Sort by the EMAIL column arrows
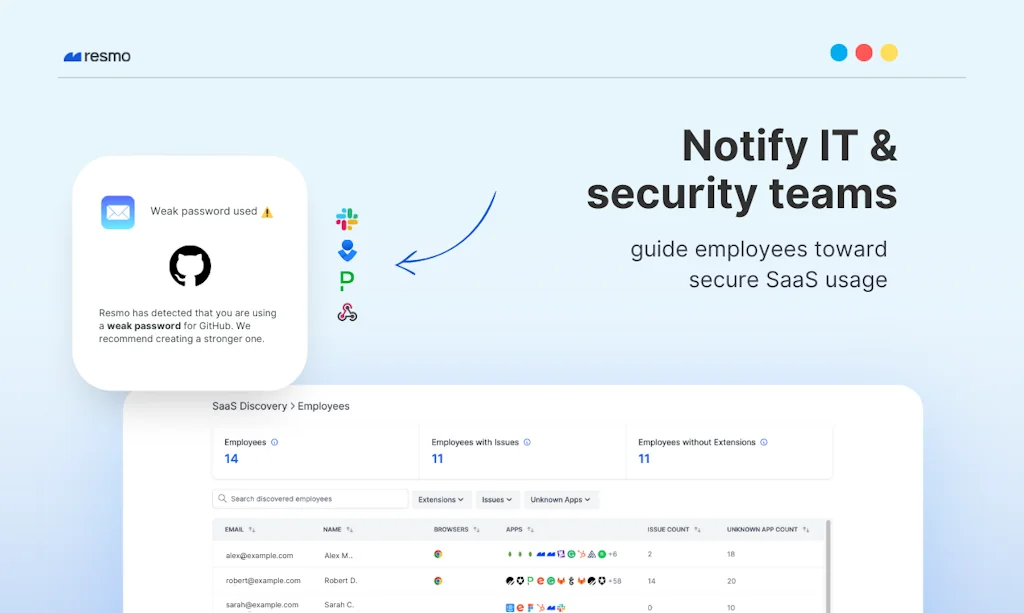 pos(252,529)
